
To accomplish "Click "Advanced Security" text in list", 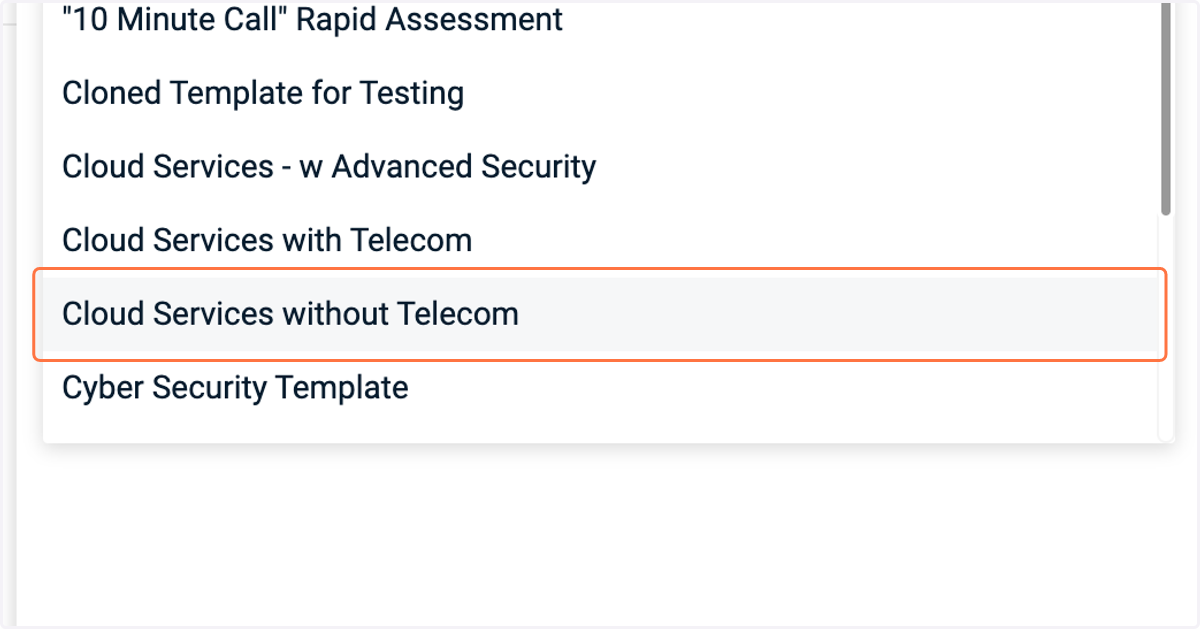I will pos(464,166).
